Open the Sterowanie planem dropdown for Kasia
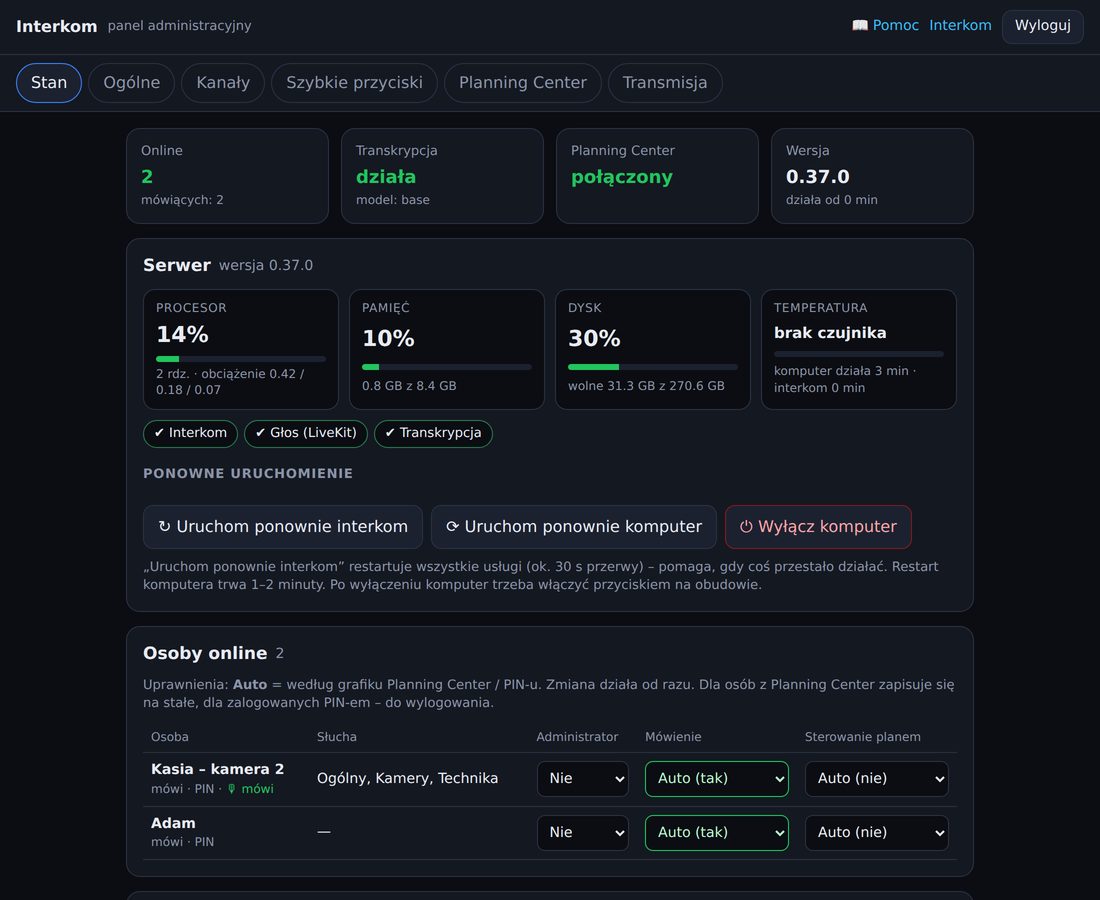This screenshot has width=1100, height=900. click(876, 779)
